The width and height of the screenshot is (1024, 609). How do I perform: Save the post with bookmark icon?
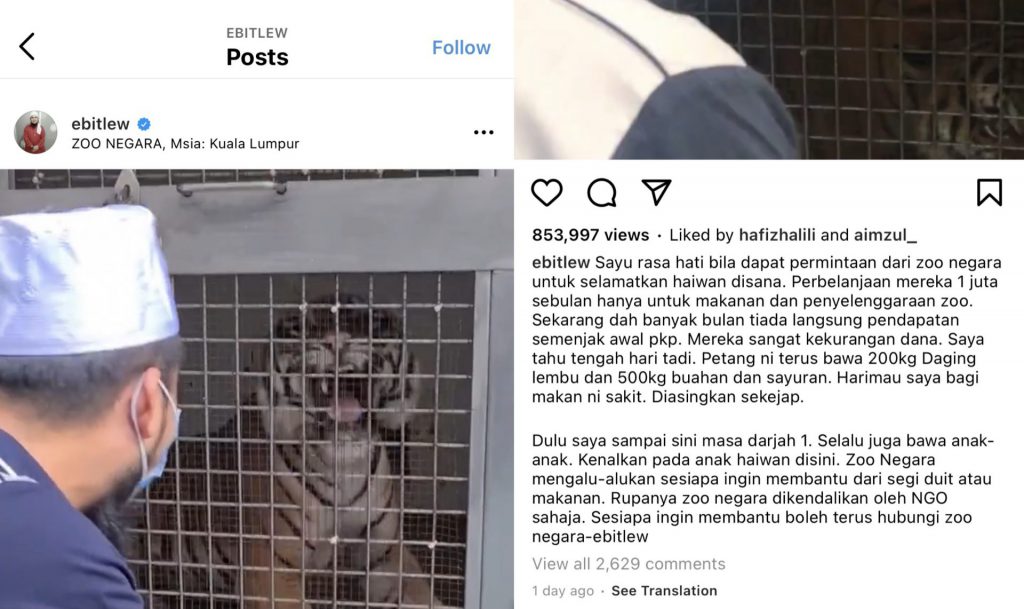click(x=989, y=193)
